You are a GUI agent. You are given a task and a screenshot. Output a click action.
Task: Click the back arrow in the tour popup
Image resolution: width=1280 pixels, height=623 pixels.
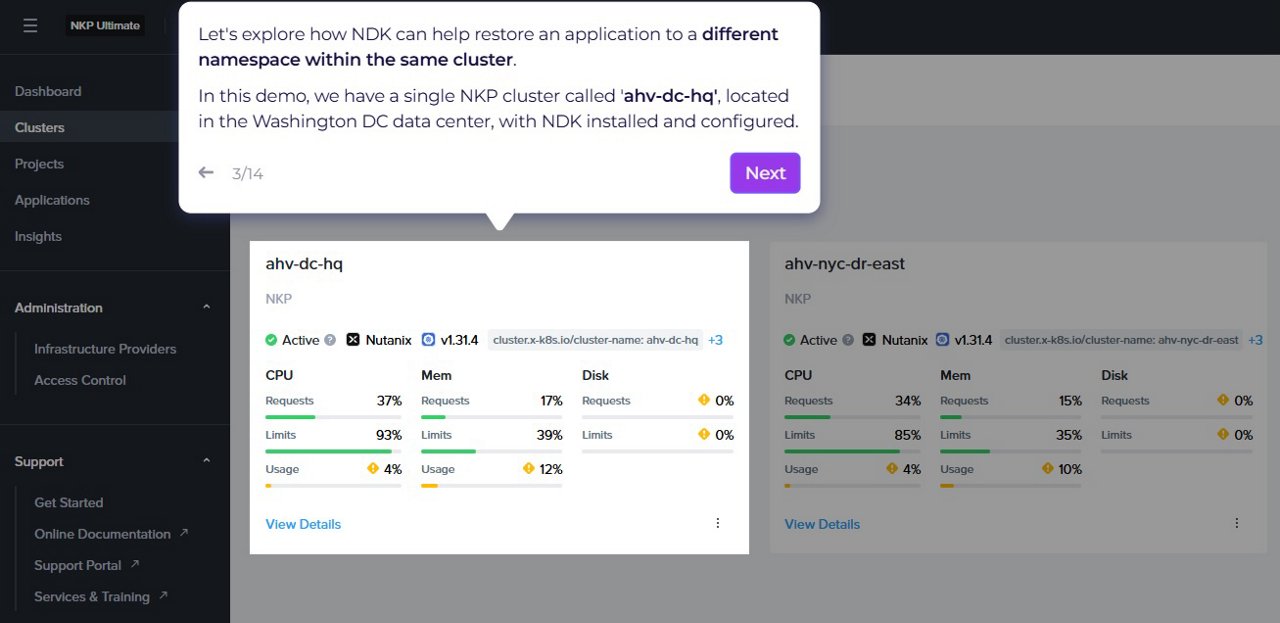pos(206,173)
